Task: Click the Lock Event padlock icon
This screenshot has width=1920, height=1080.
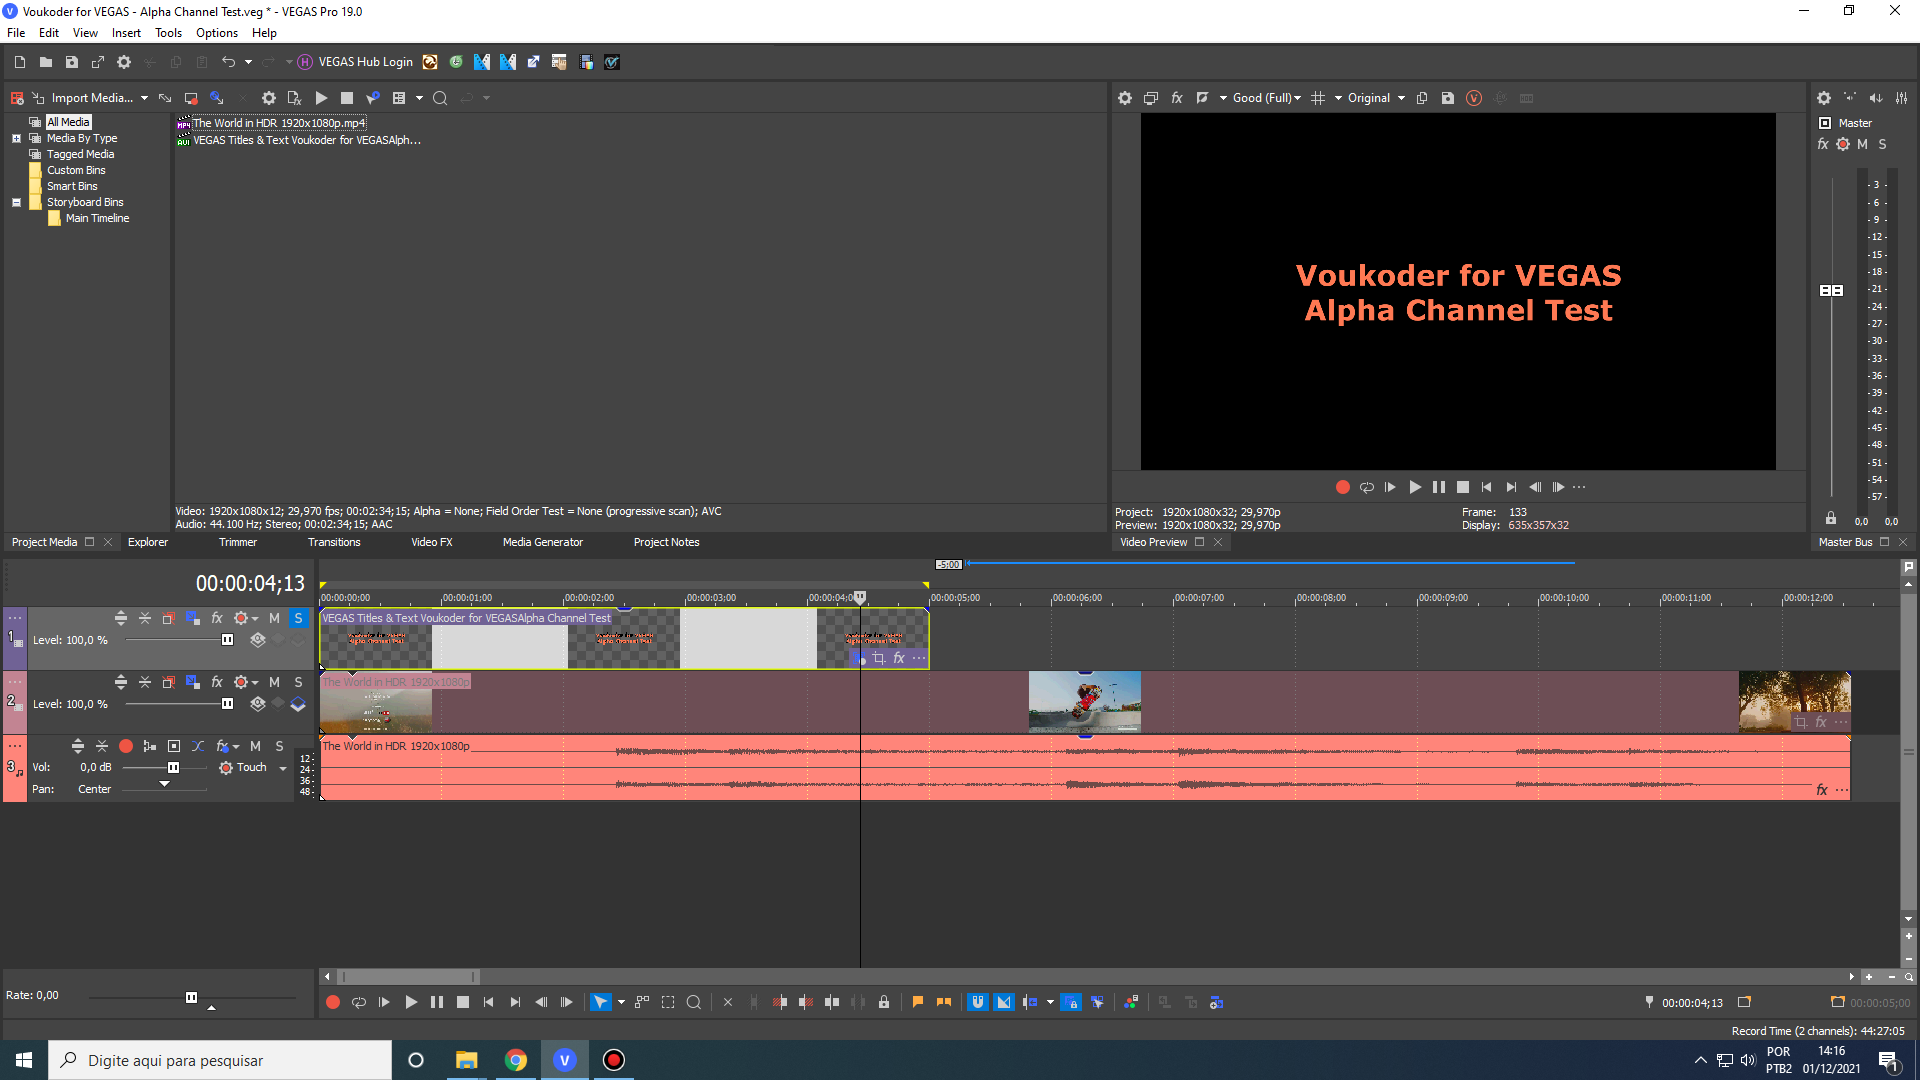Action: (884, 1002)
